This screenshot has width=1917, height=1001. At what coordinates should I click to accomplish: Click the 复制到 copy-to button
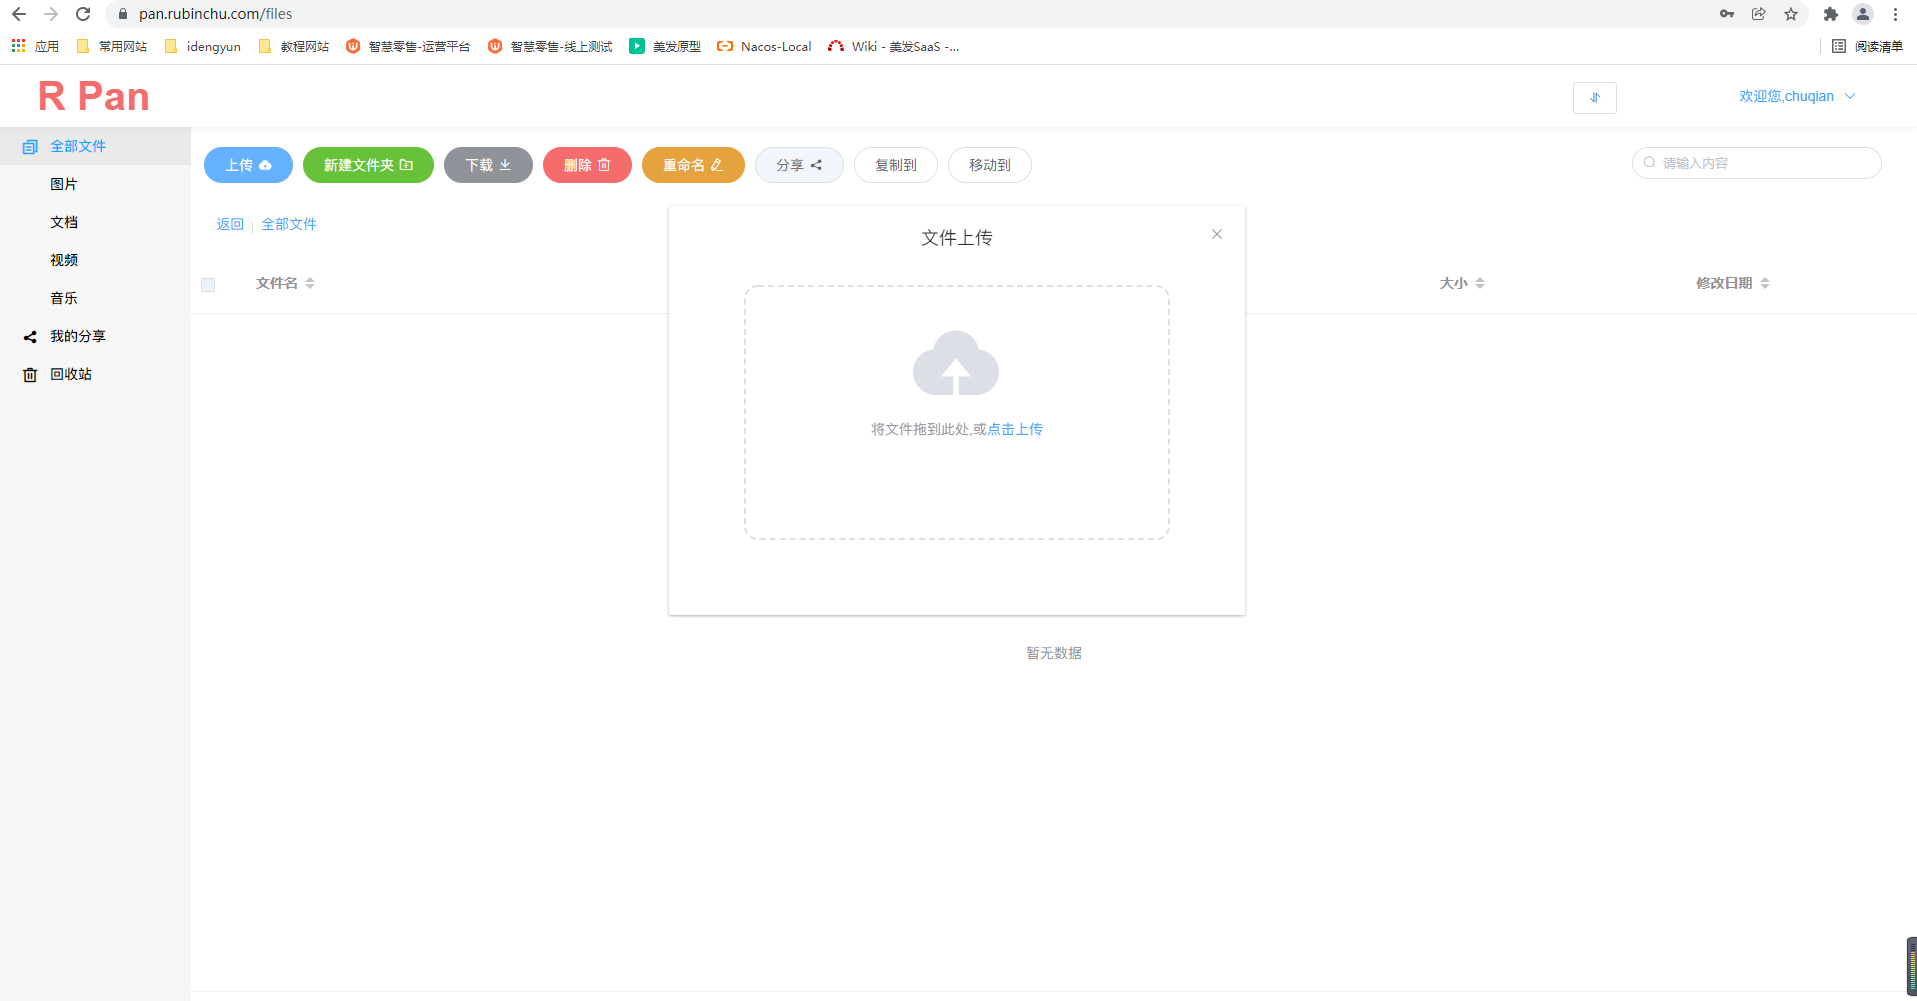point(896,165)
